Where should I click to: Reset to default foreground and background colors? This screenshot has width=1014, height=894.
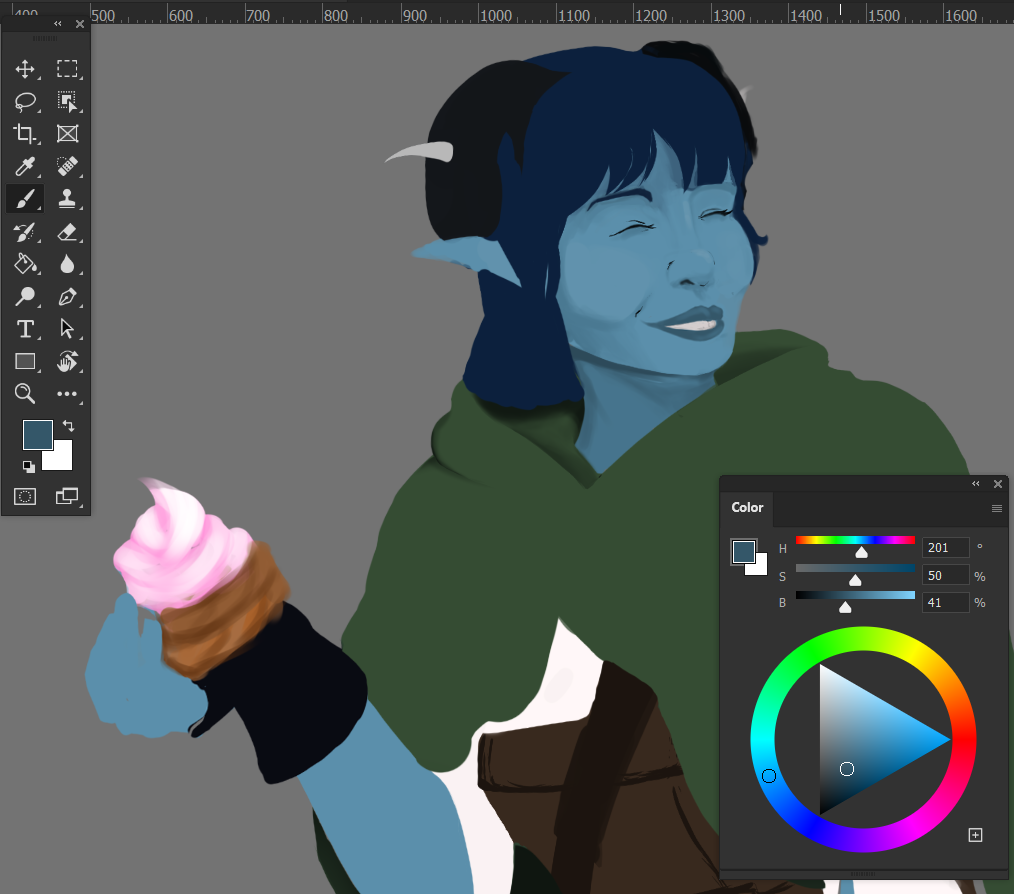[29, 466]
